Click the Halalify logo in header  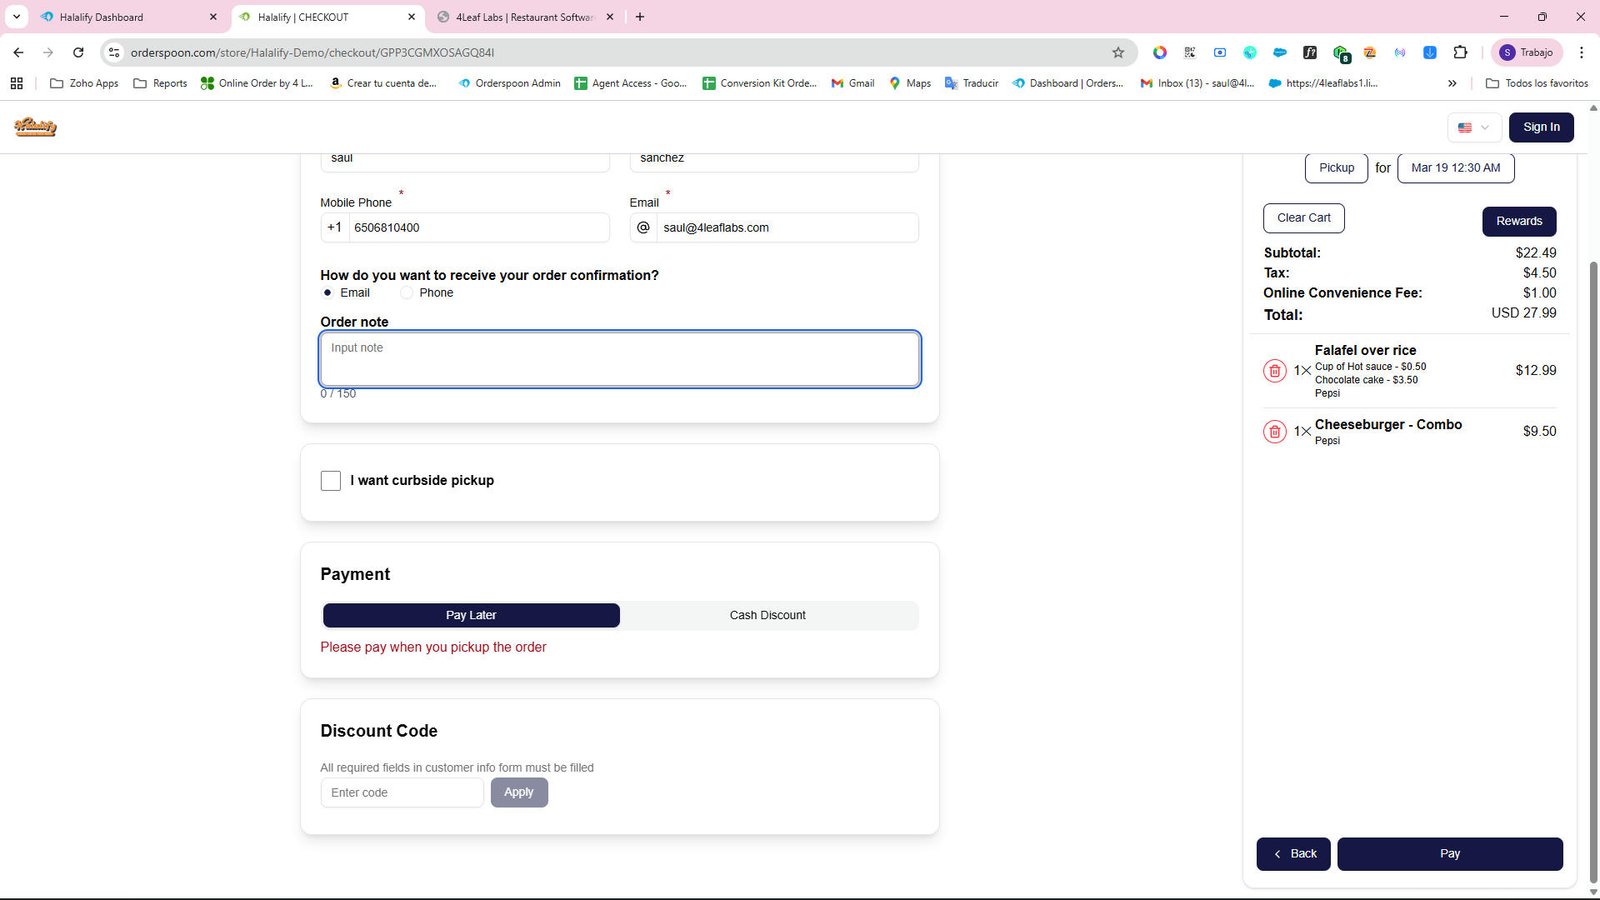click(x=35, y=127)
